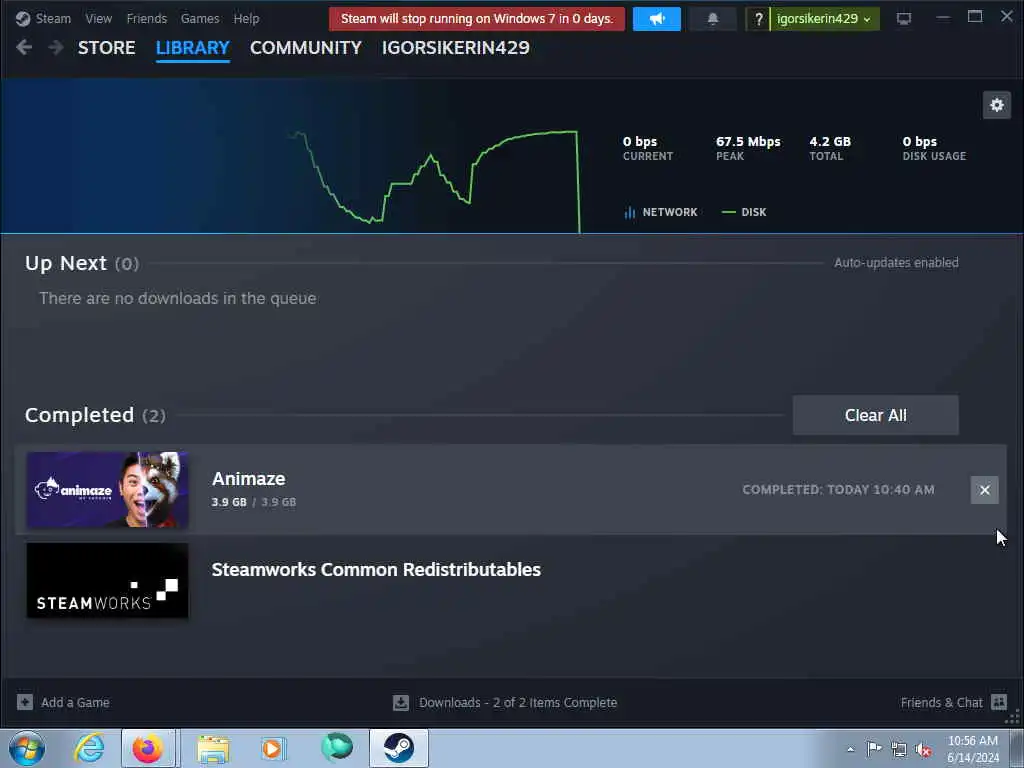This screenshot has height=768, width=1024.
Task: Open the Help menu
Action: pos(246,18)
